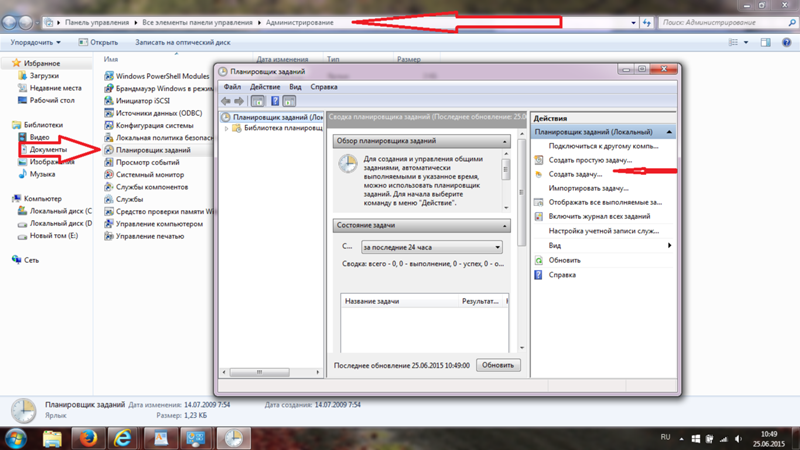Open Рабочий стол in Explorer sidebar

pos(46,100)
